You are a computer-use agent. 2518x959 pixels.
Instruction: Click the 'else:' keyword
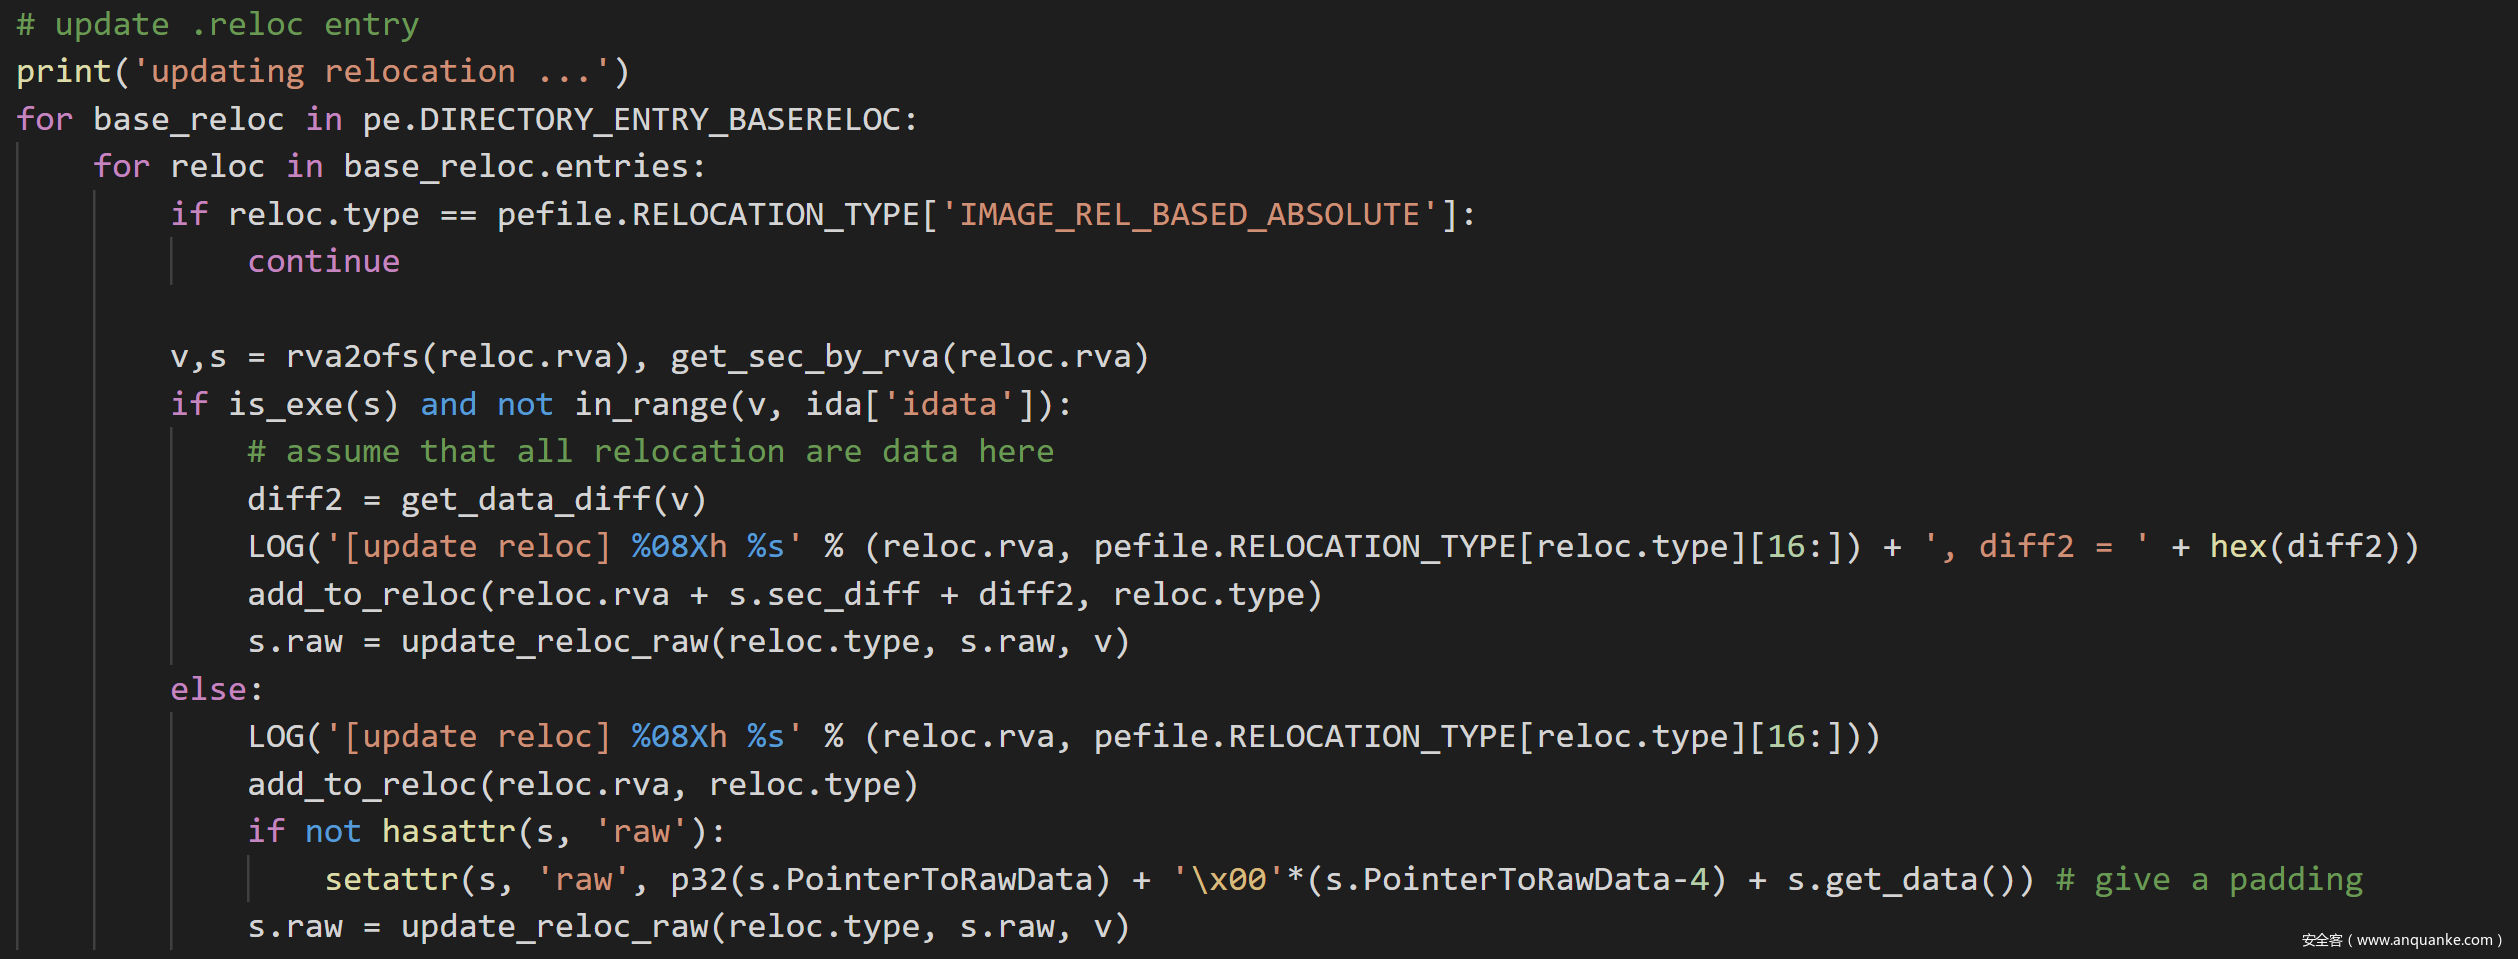tap(216, 690)
